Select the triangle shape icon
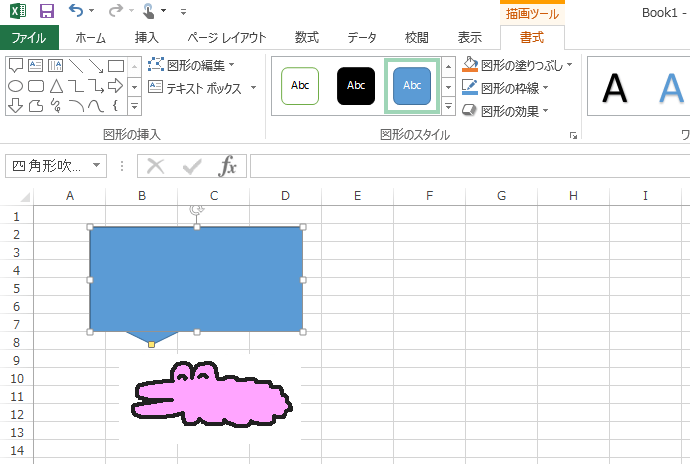The width and height of the screenshot is (690, 464). 56,86
